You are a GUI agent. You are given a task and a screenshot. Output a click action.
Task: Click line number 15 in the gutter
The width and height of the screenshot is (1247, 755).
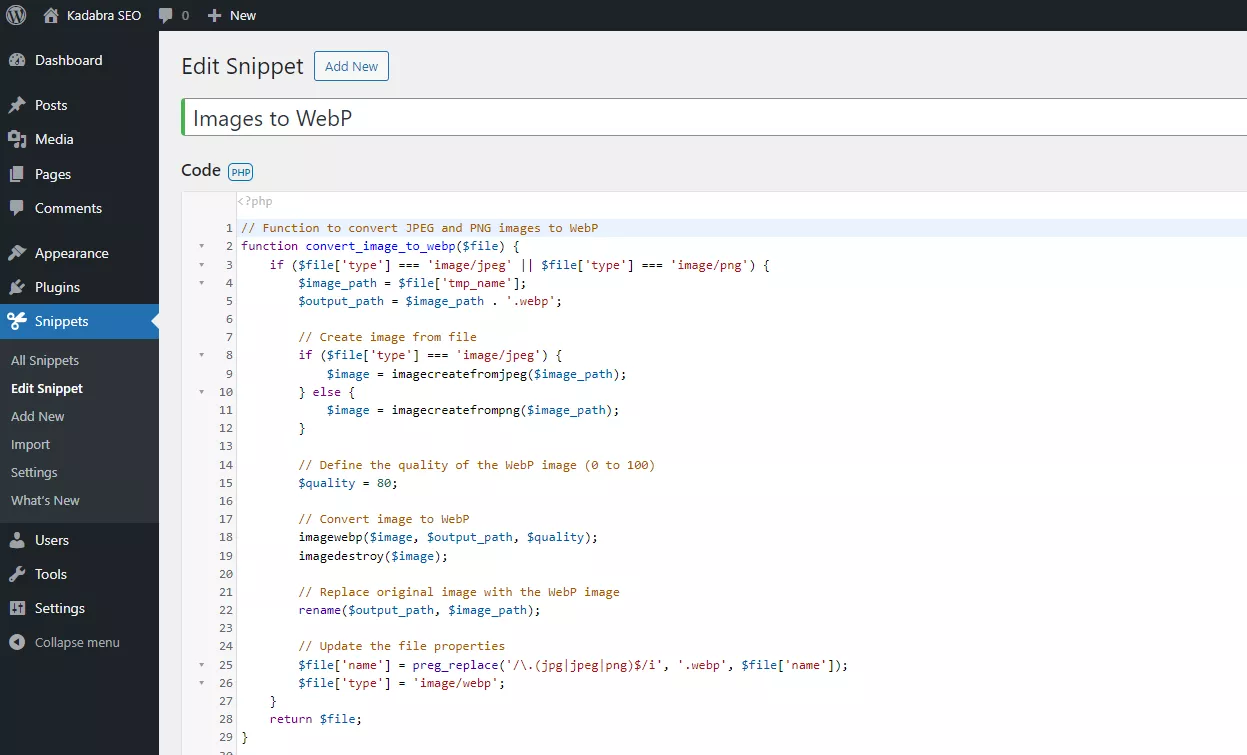pyautogui.click(x=226, y=483)
